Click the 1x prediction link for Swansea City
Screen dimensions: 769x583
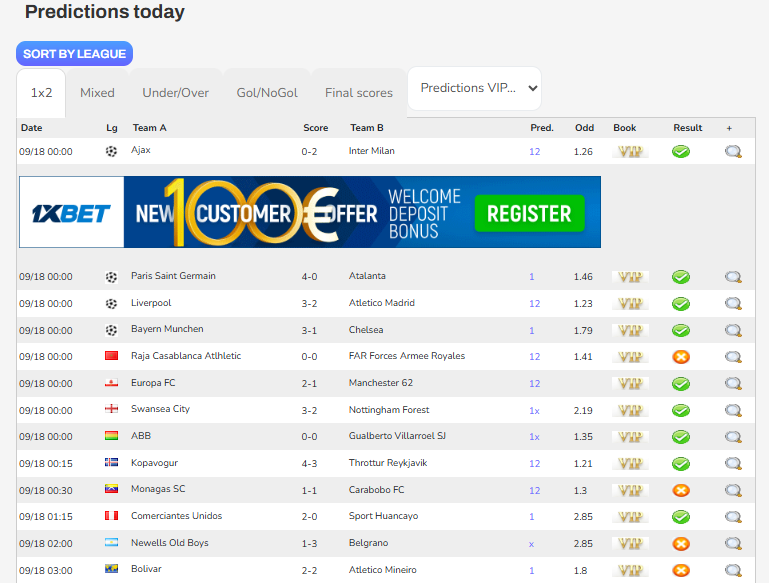coord(534,410)
